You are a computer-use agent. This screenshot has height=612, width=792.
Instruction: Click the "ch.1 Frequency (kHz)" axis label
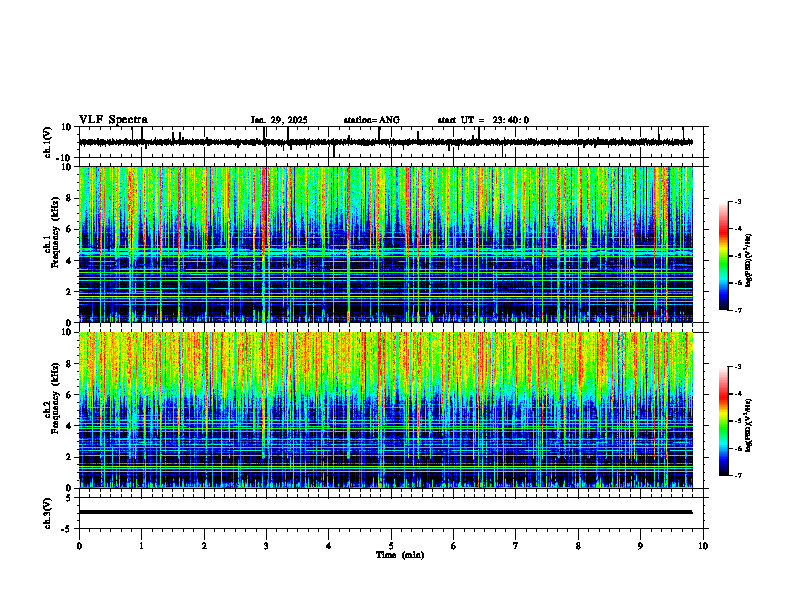51,244
